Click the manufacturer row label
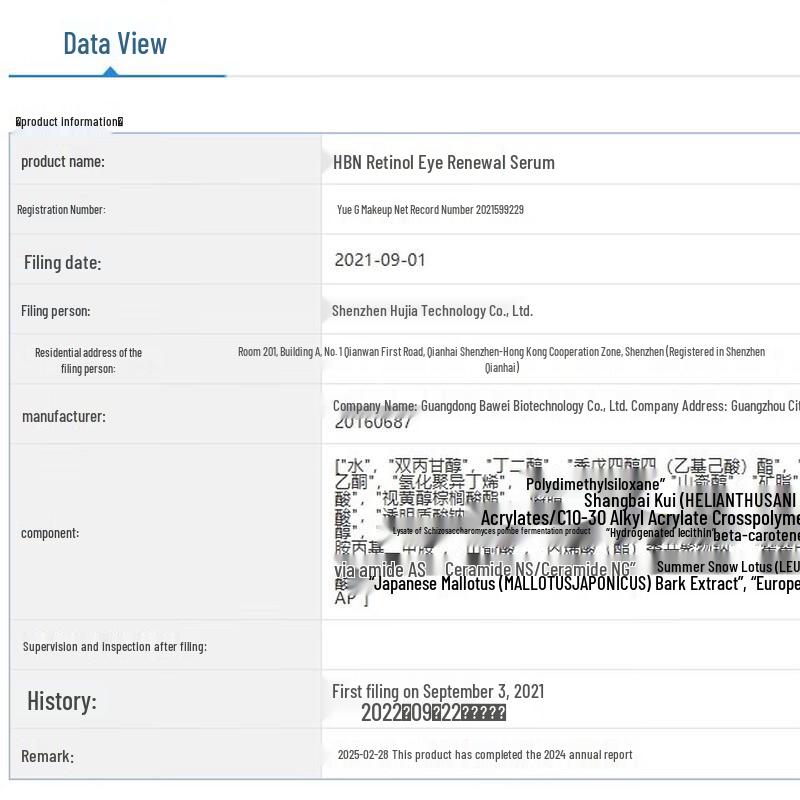The width and height of the screenshot is (800, 800). point(63,416)
